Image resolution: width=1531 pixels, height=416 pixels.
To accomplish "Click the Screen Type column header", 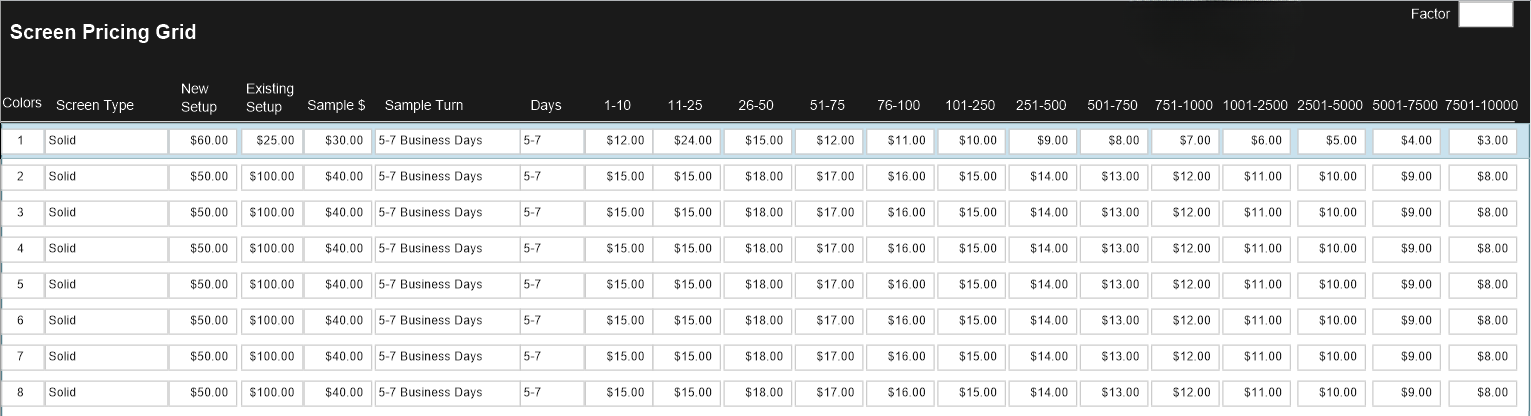I will (95, 105).
